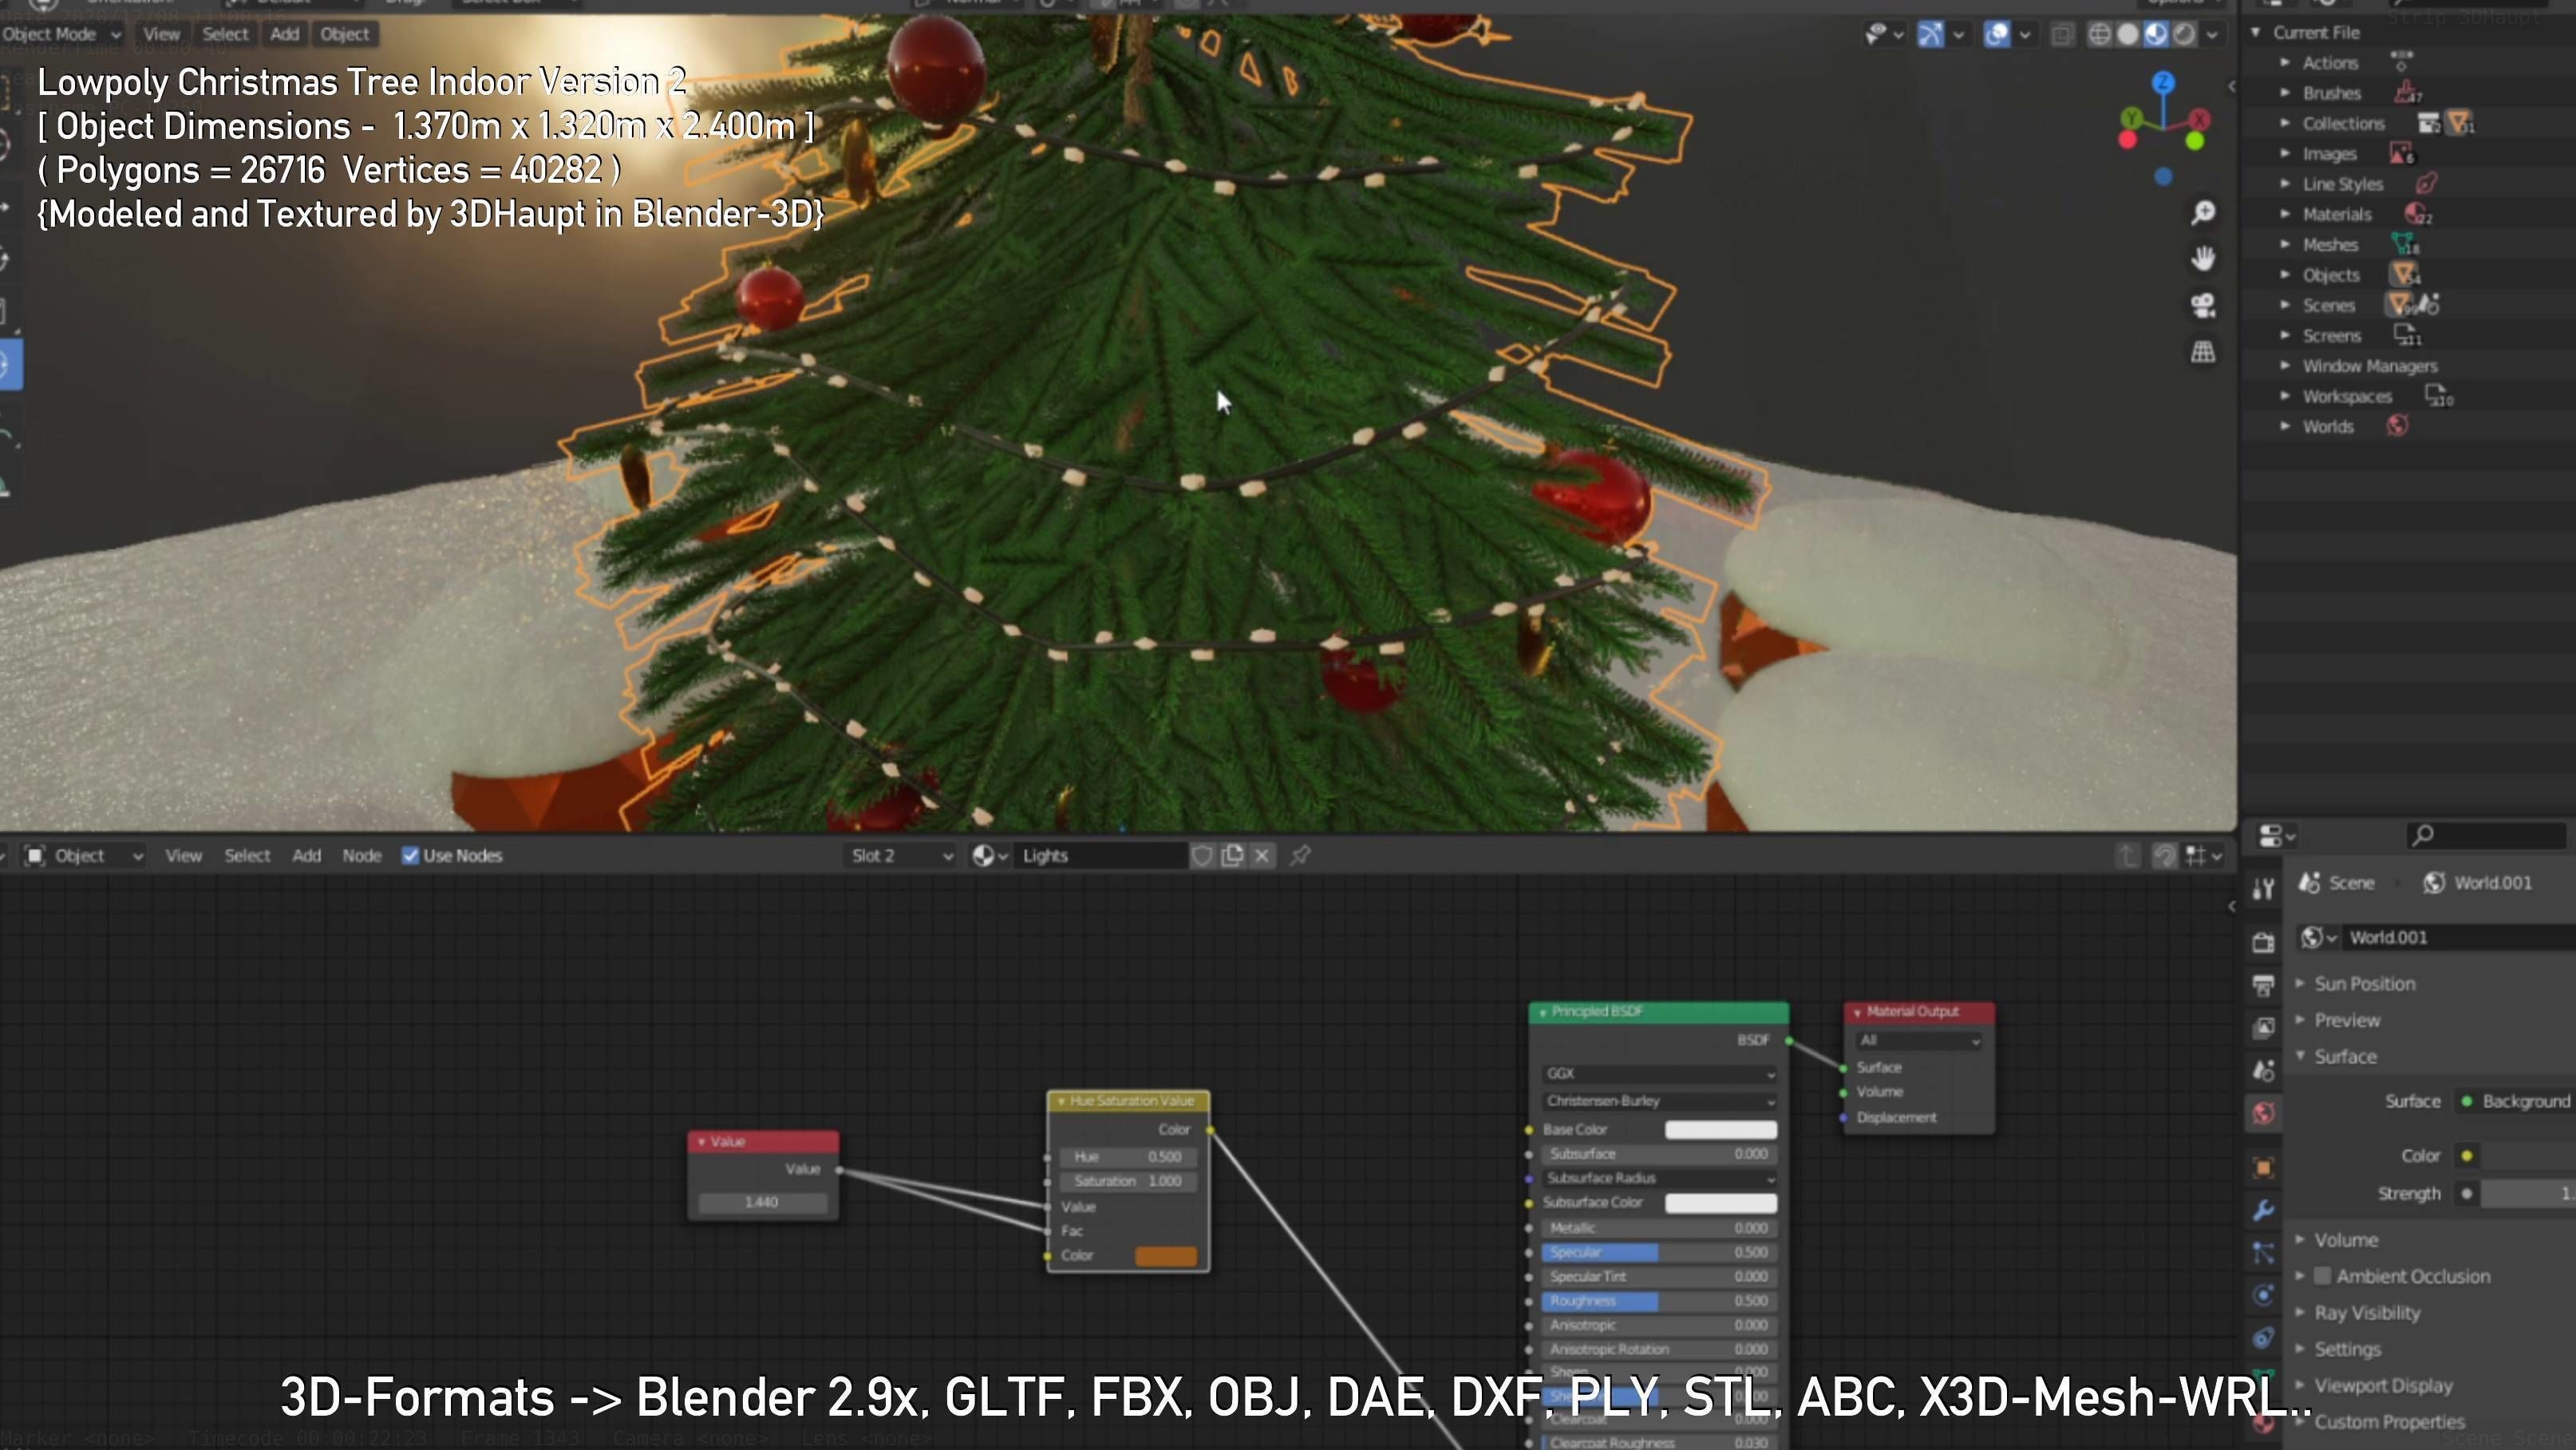This screenshot has width=2576, height=1450.
Task: Toggle viewport gizmos visibility button
Action: (x=1931, y=35)
